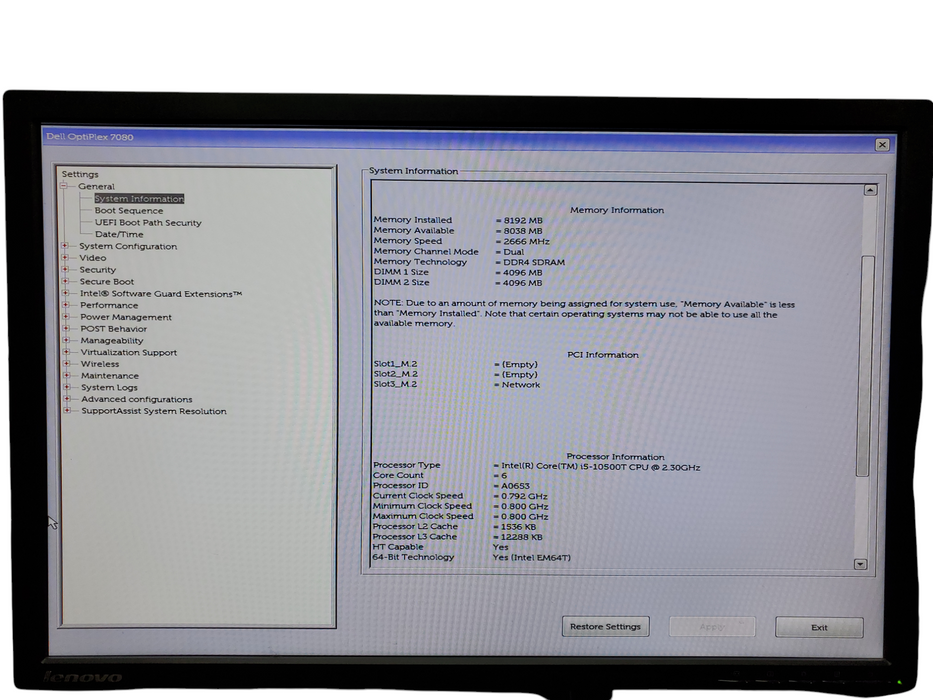The width and height of the screenshot is (933, 700).
Task: Select the Wireless label
Action: (x=100, y=364)
